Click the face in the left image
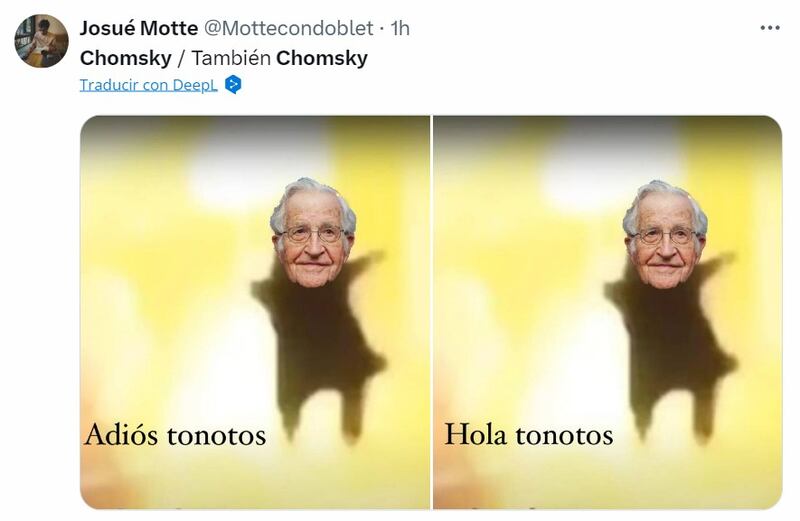Image resolution: width=800 pixels, height=521 pixels. [x=312, y=234]
